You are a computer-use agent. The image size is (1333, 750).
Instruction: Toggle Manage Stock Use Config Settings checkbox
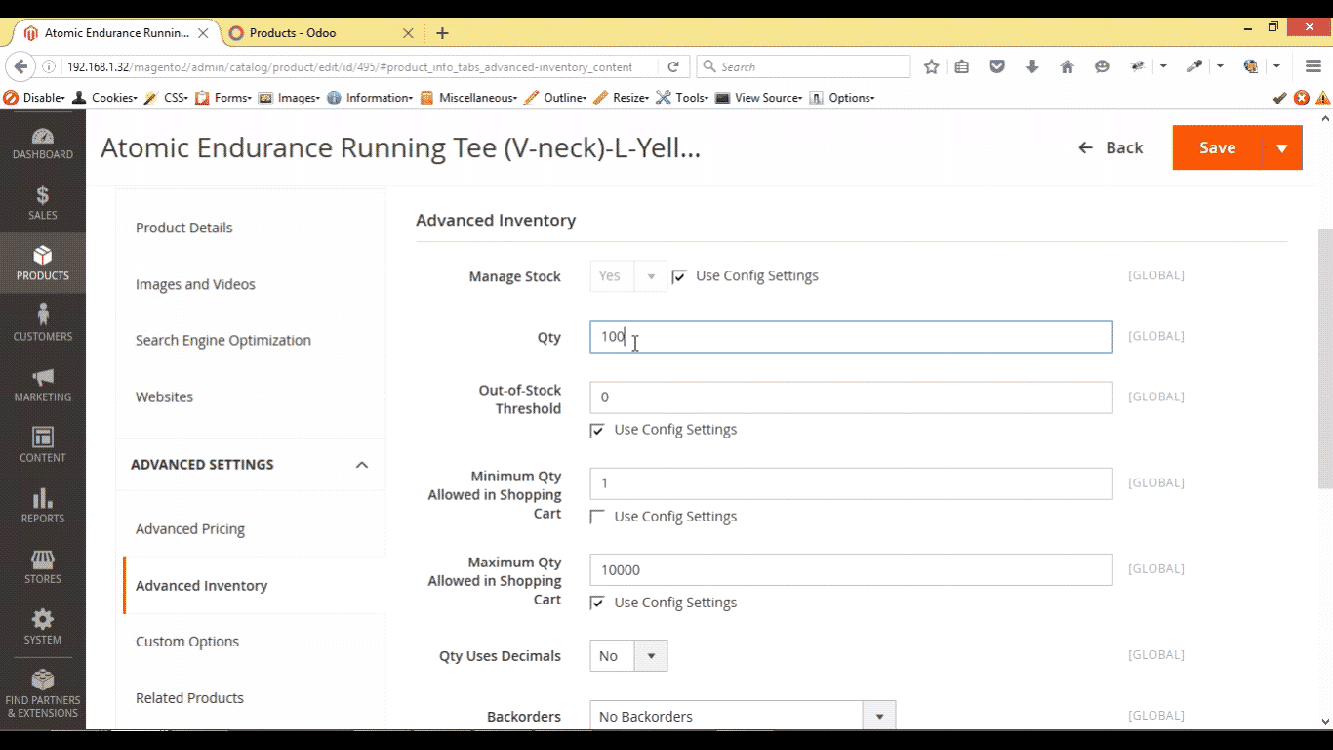pyautogui.click(x=679, y=277)
